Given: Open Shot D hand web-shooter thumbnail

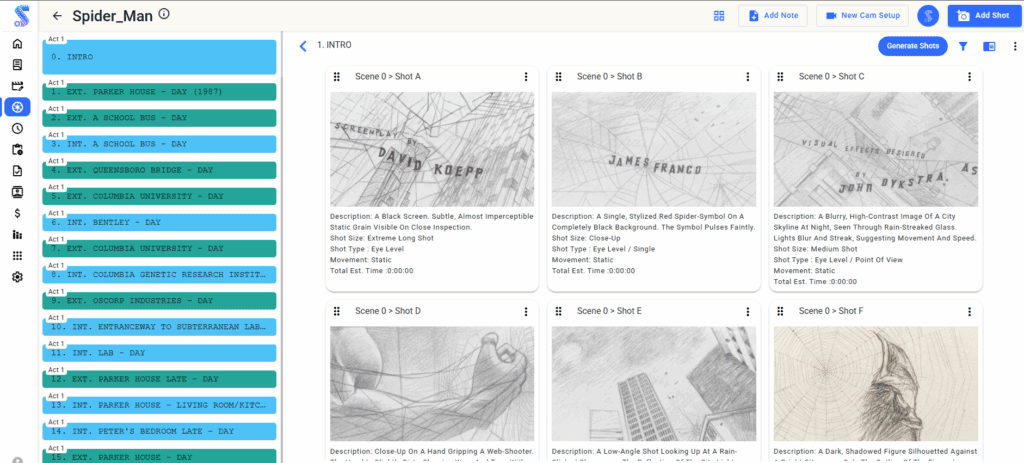Looking at the screenshot, I should tap(432, 384).
